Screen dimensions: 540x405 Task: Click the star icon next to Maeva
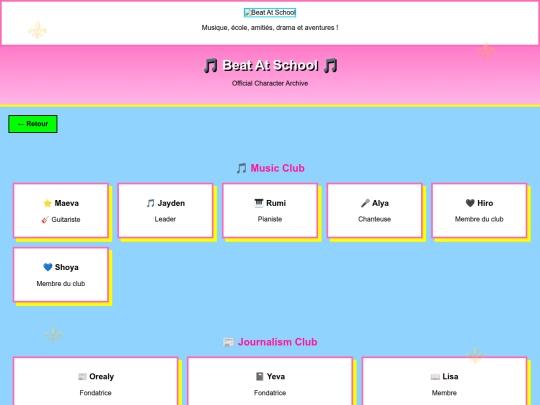48,203
